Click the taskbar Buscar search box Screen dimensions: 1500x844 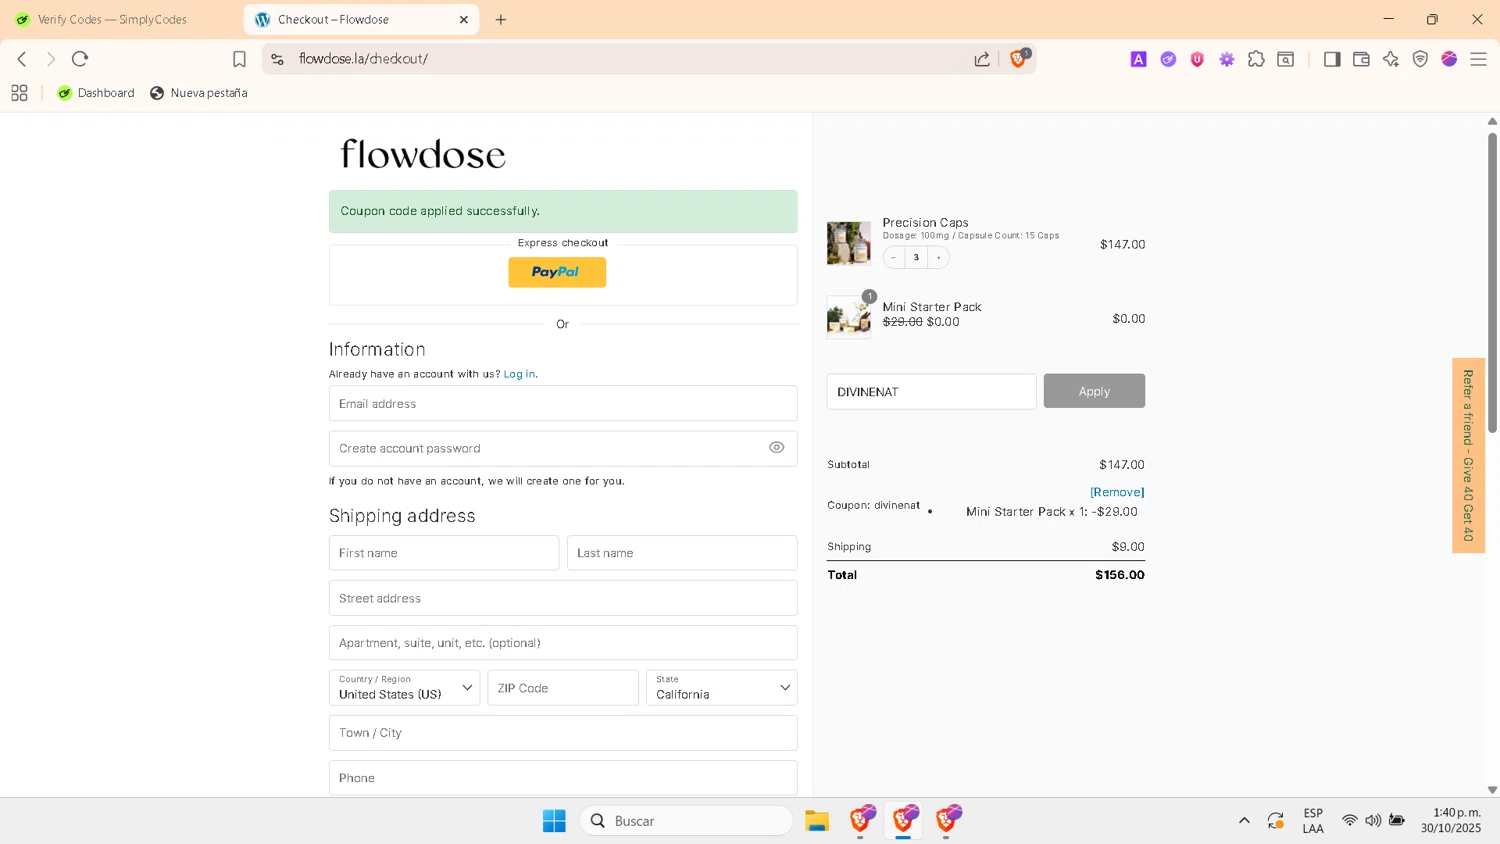click(686, 821)
